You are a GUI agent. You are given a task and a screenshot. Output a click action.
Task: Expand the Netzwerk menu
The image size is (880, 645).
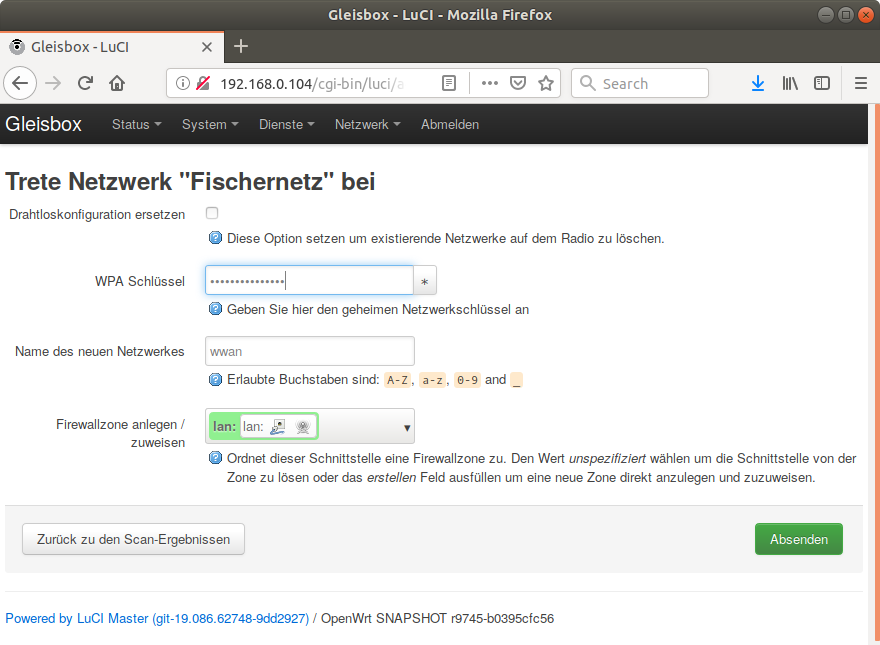point(368,125)
